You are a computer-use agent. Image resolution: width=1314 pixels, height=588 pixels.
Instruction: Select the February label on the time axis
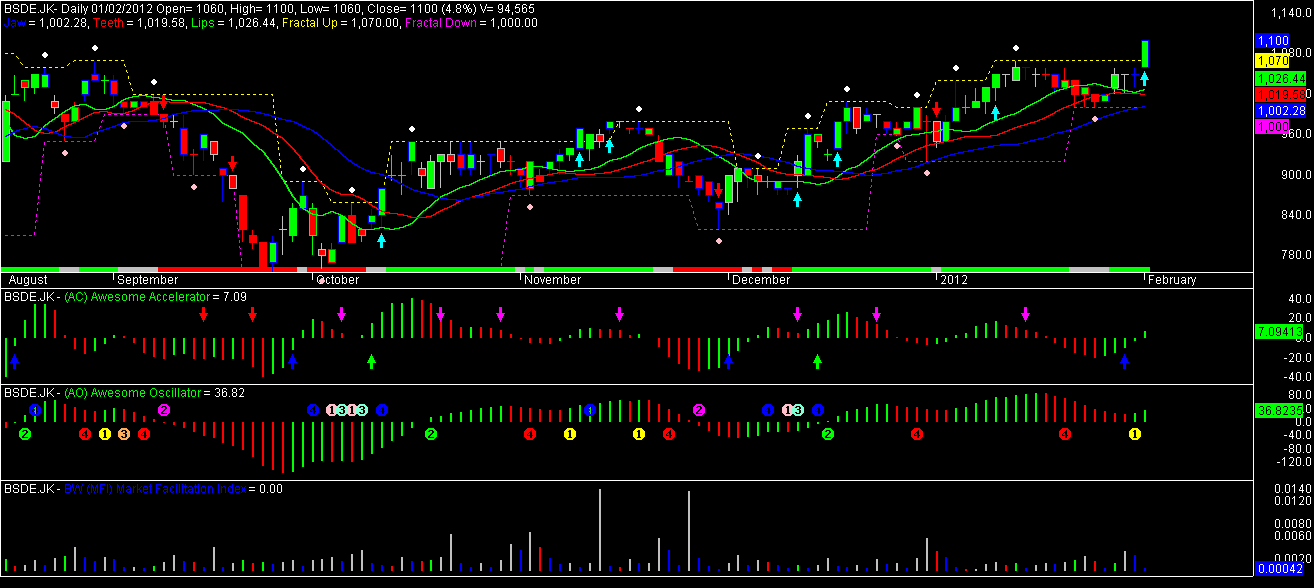coord(1172,280)
